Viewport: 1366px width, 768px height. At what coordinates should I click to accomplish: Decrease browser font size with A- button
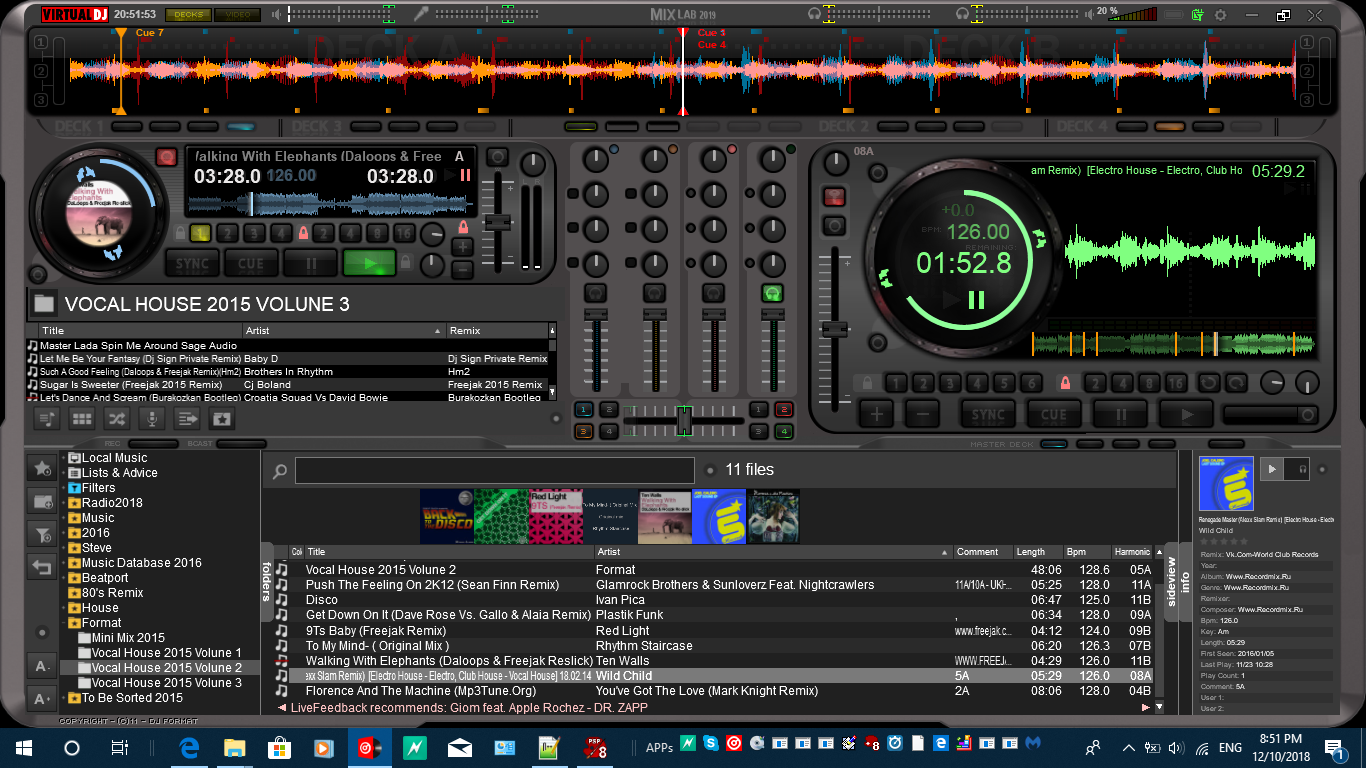tap(41, 667)
